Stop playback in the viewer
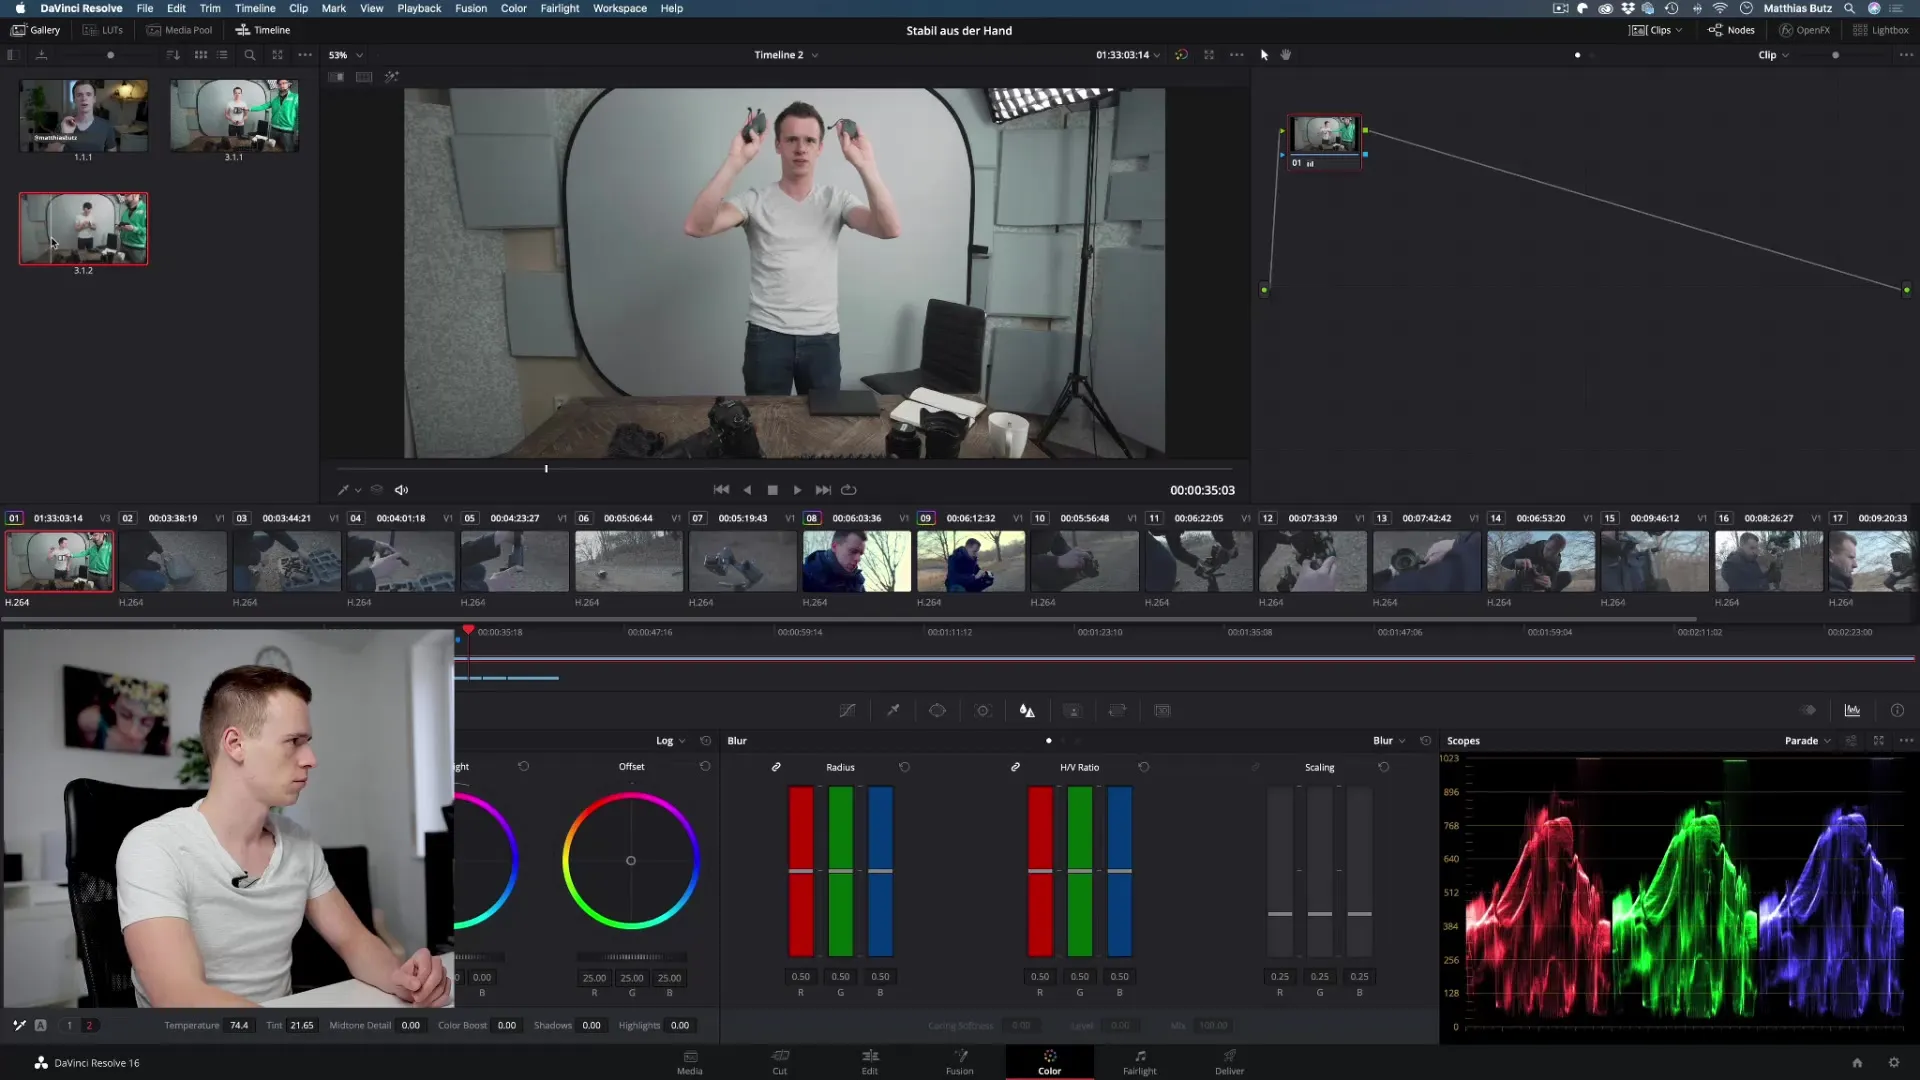Screen dimensions: 1920x1080 772,490
